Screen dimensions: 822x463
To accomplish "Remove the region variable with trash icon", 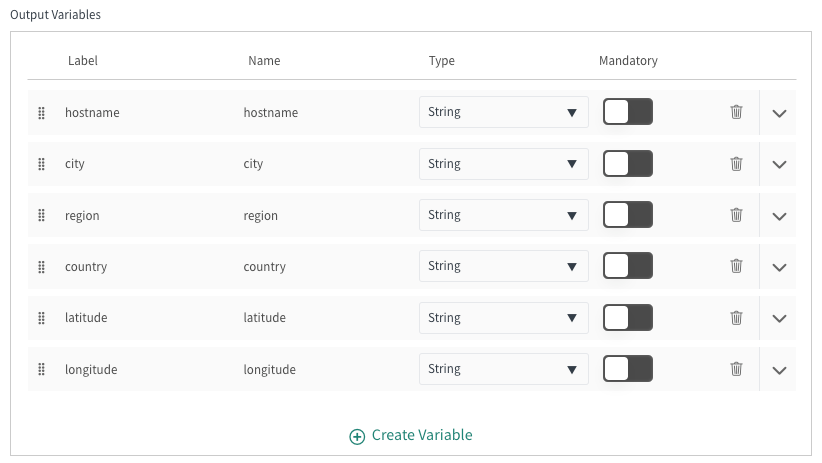I will coord(736,215).
